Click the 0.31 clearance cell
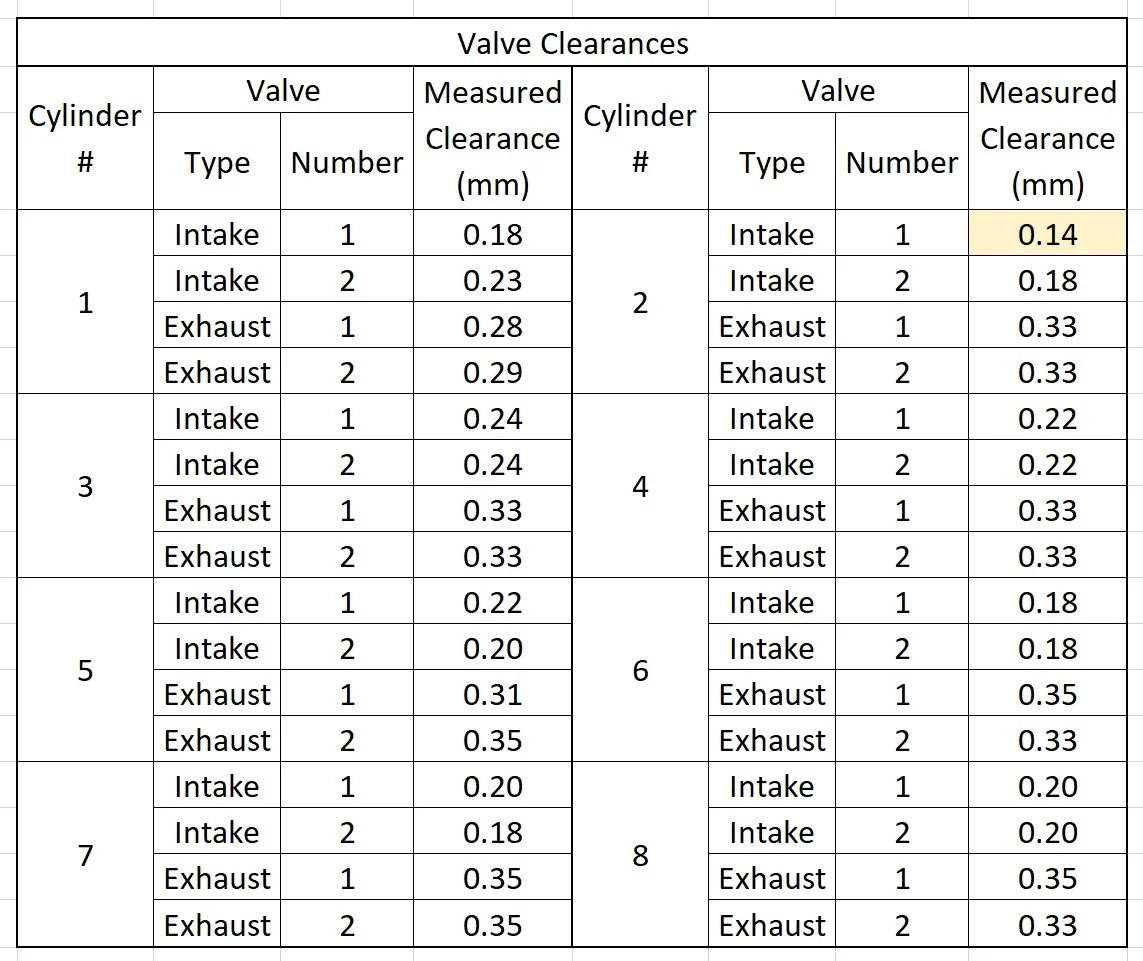This screenshot has height=961, width=1143. [492, 694]
